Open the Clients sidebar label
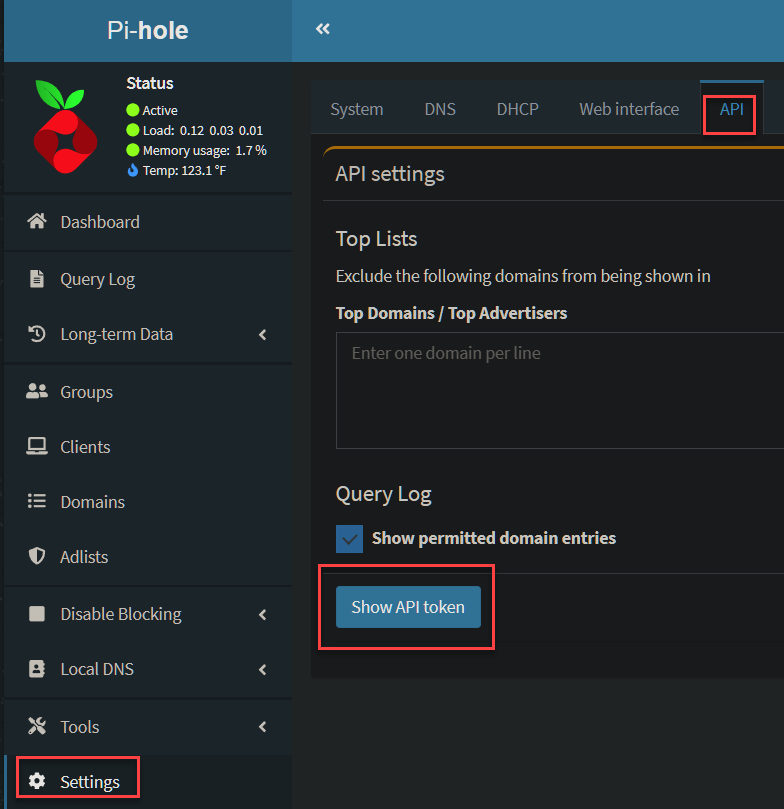Image resolution: width=784 pixels, height=809 pixels. pos(85,447)
